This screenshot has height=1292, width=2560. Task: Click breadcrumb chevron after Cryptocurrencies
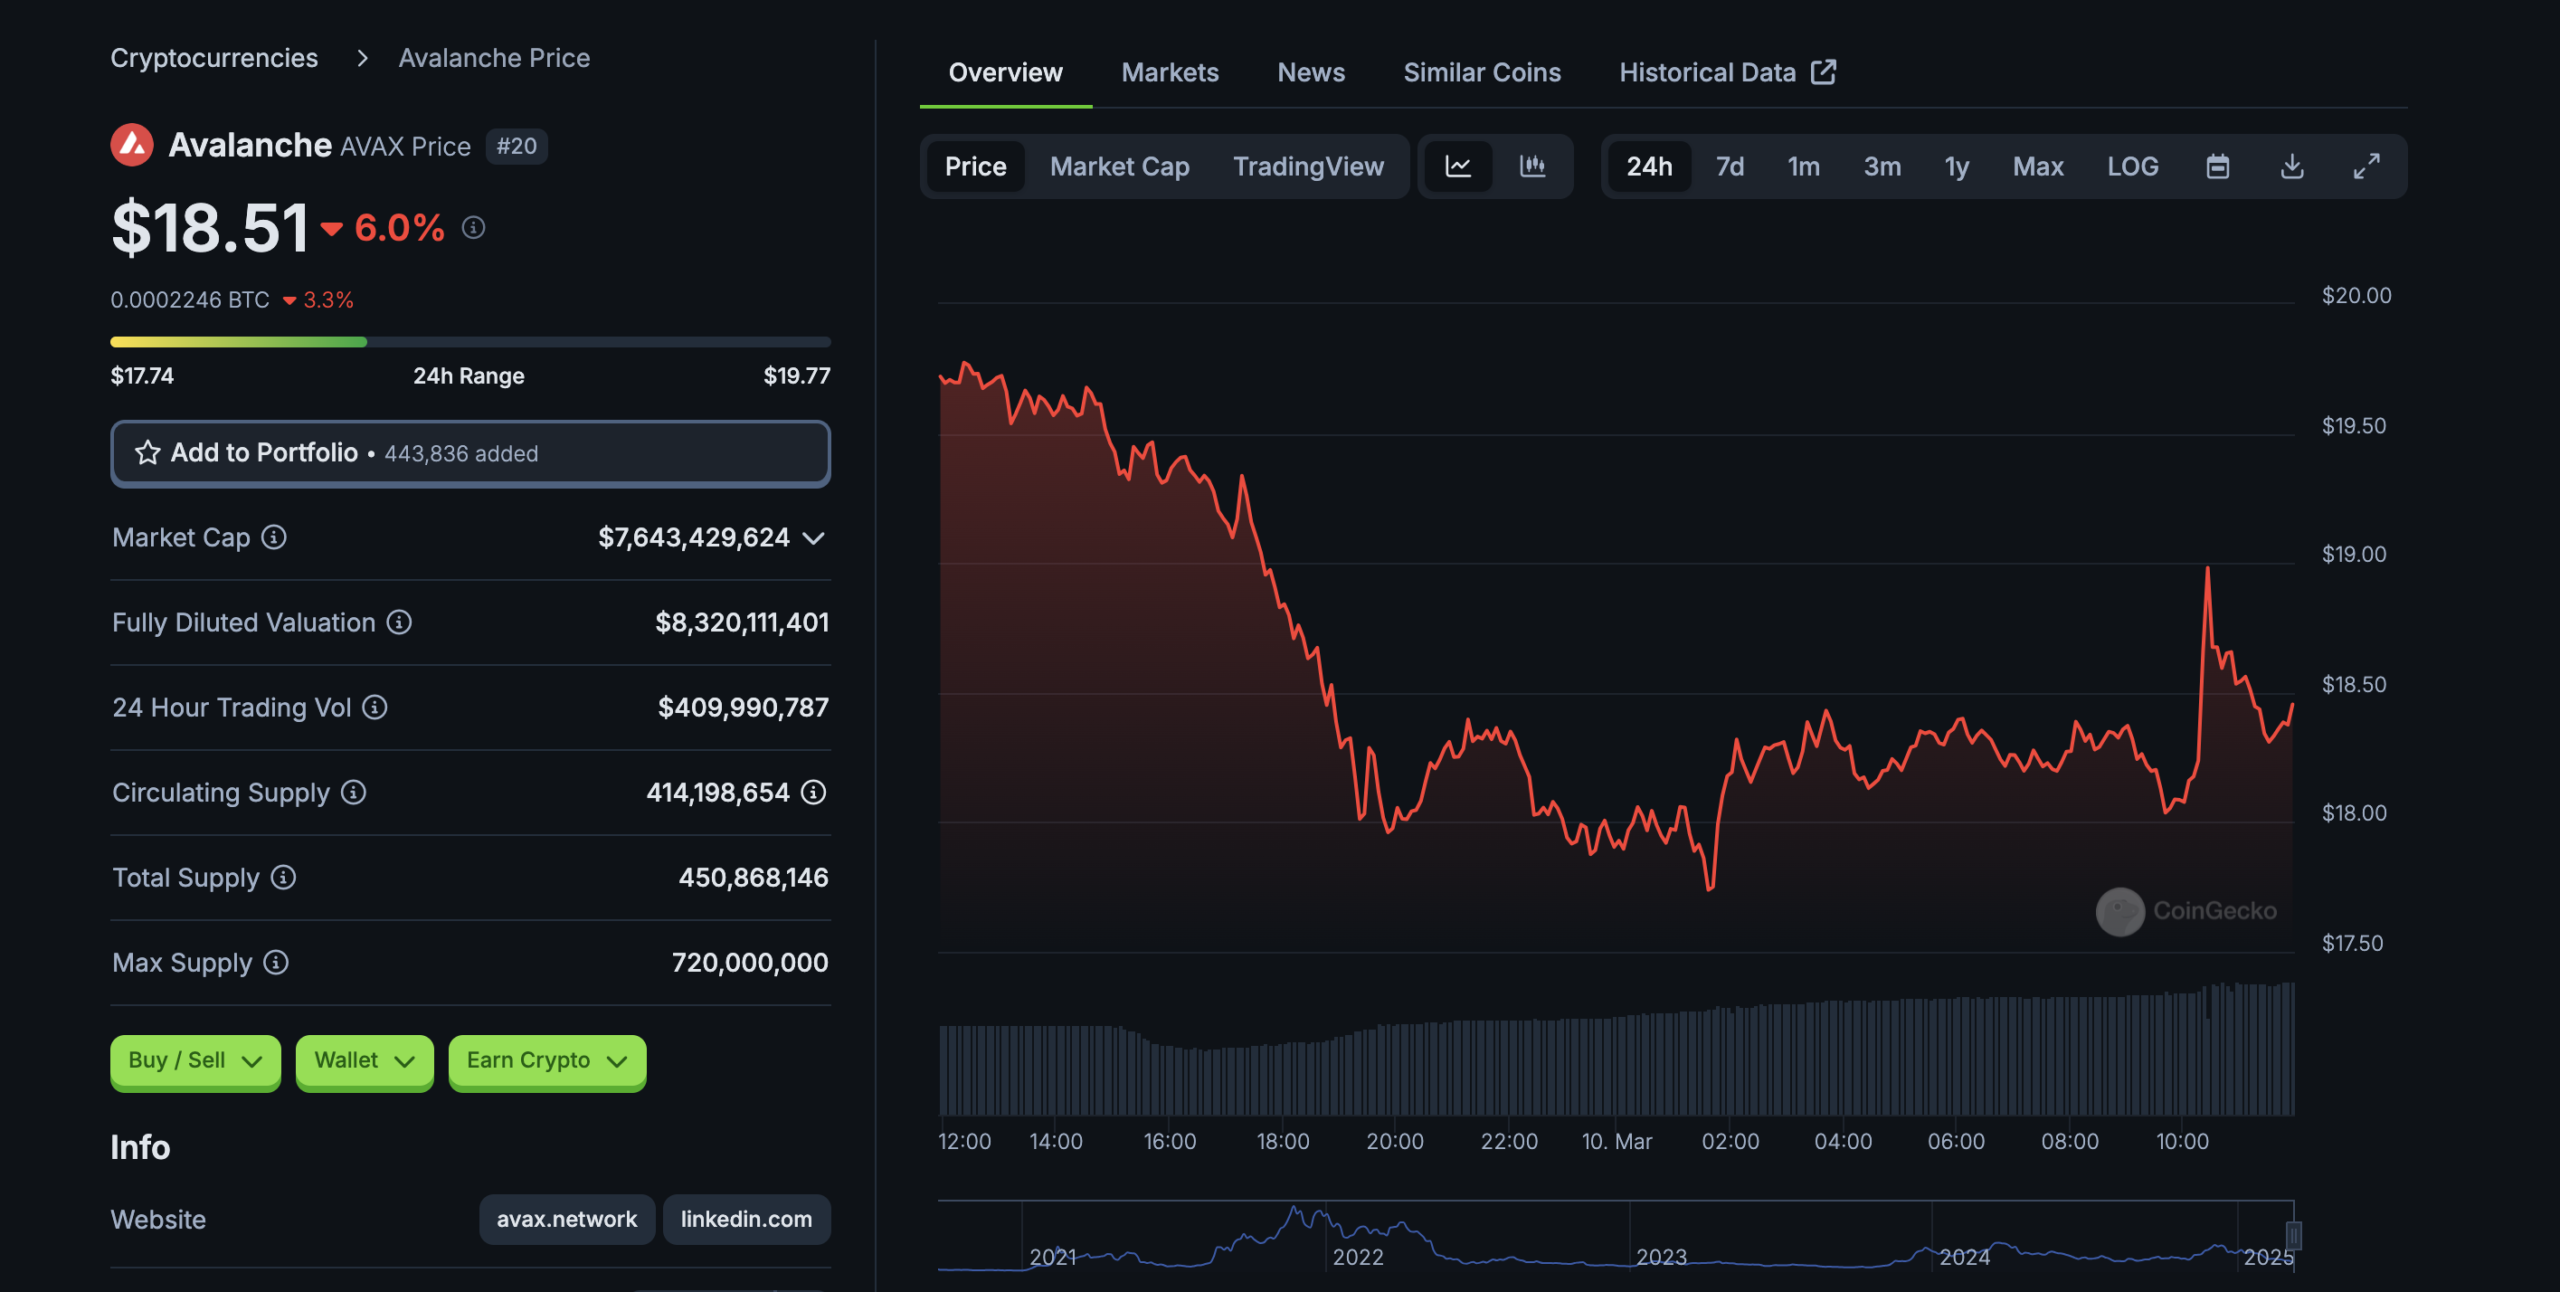pos(362,58)
